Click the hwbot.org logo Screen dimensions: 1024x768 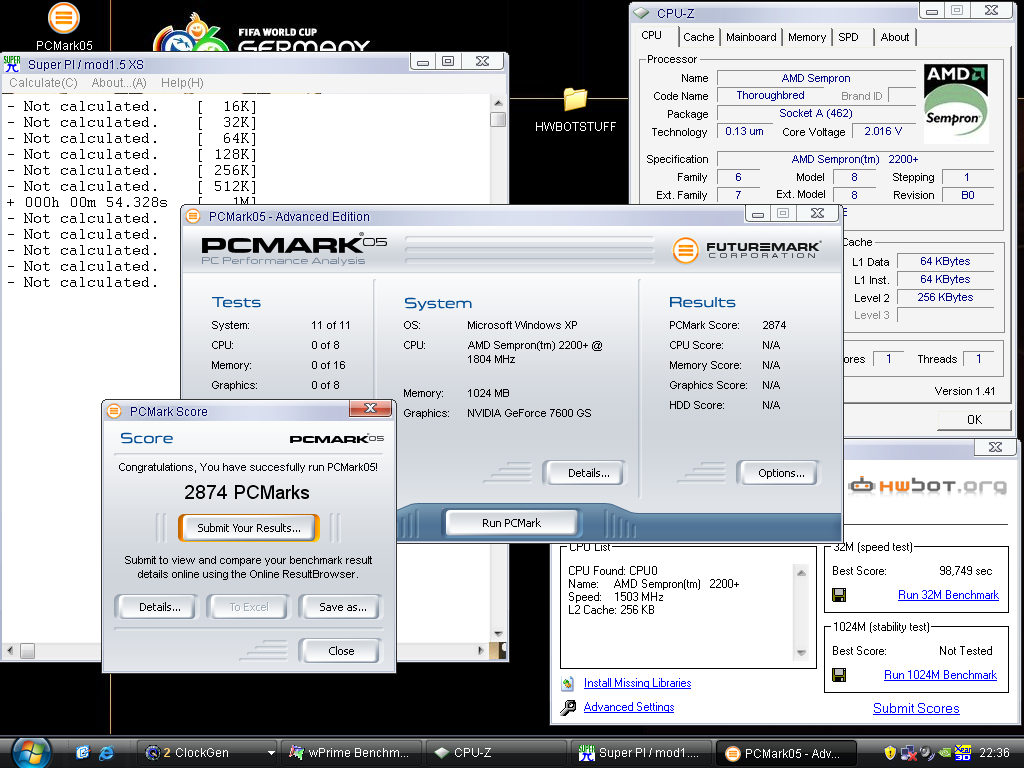click(x=927, y=486)
